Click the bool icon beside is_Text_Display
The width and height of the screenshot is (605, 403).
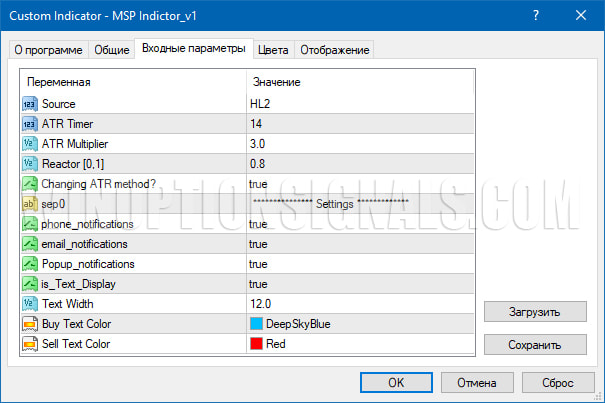tap(30, 284)
